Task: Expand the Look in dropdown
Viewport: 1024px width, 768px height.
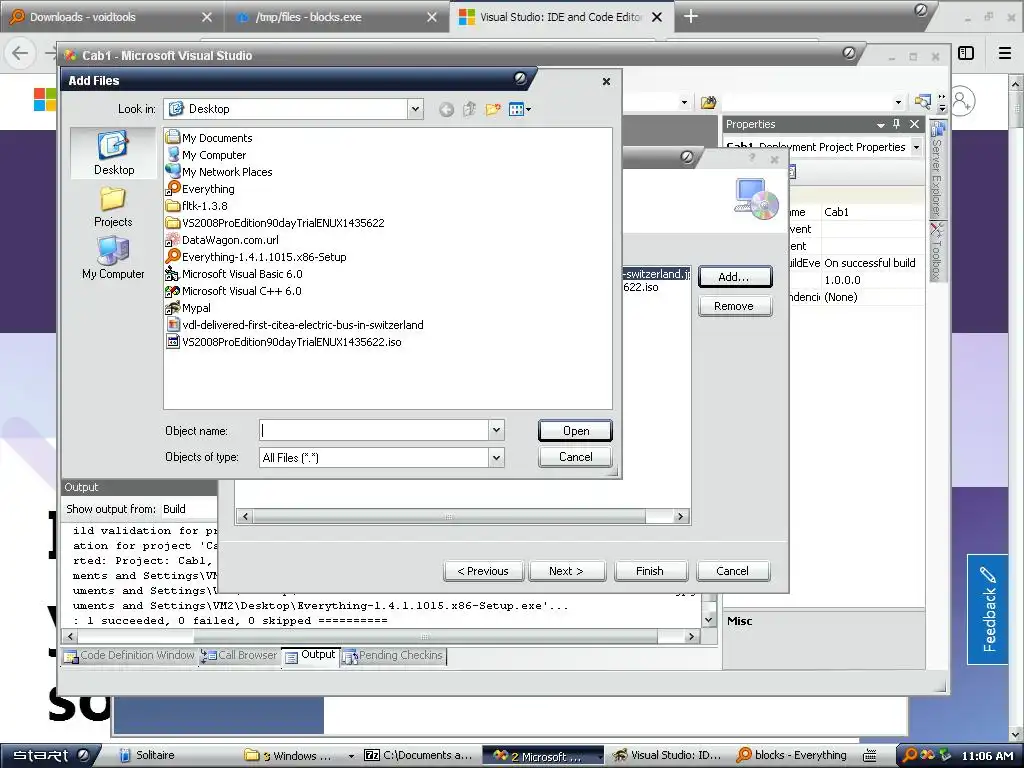Action: pos(415,109)
